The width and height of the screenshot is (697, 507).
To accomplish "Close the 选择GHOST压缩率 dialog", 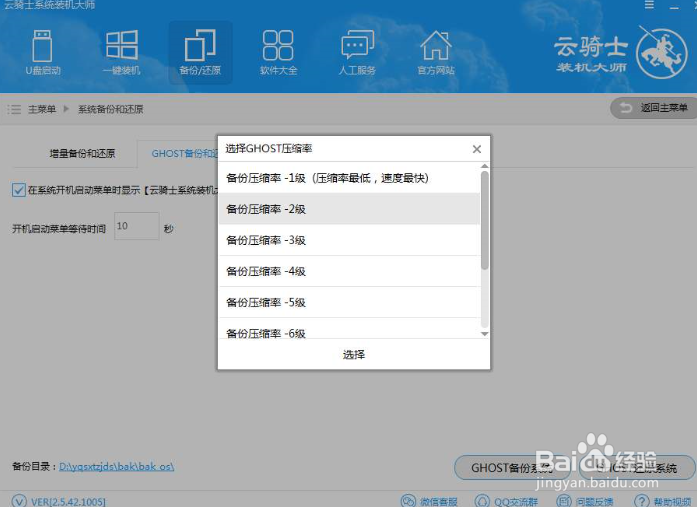I will pyautogui.click(x=477, y=149).
